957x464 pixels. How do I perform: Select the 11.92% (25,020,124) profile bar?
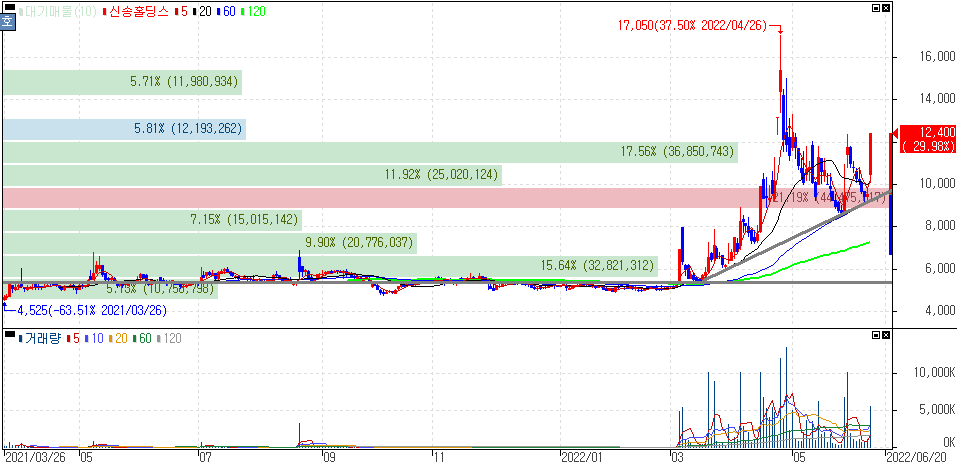(x=251, y=176)
